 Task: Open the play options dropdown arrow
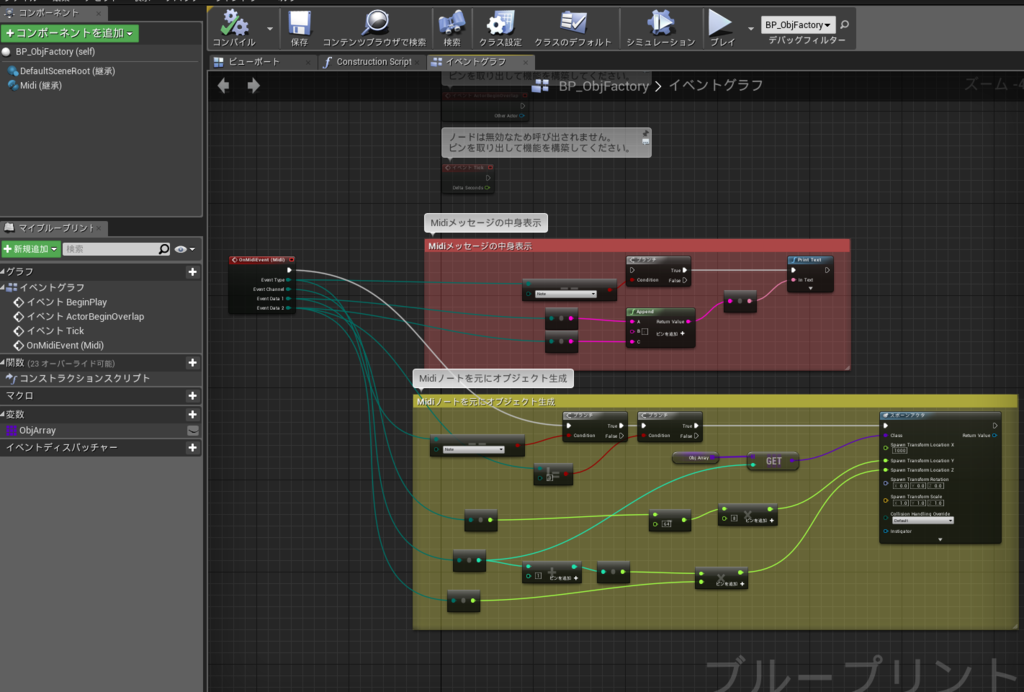point(750,28)
